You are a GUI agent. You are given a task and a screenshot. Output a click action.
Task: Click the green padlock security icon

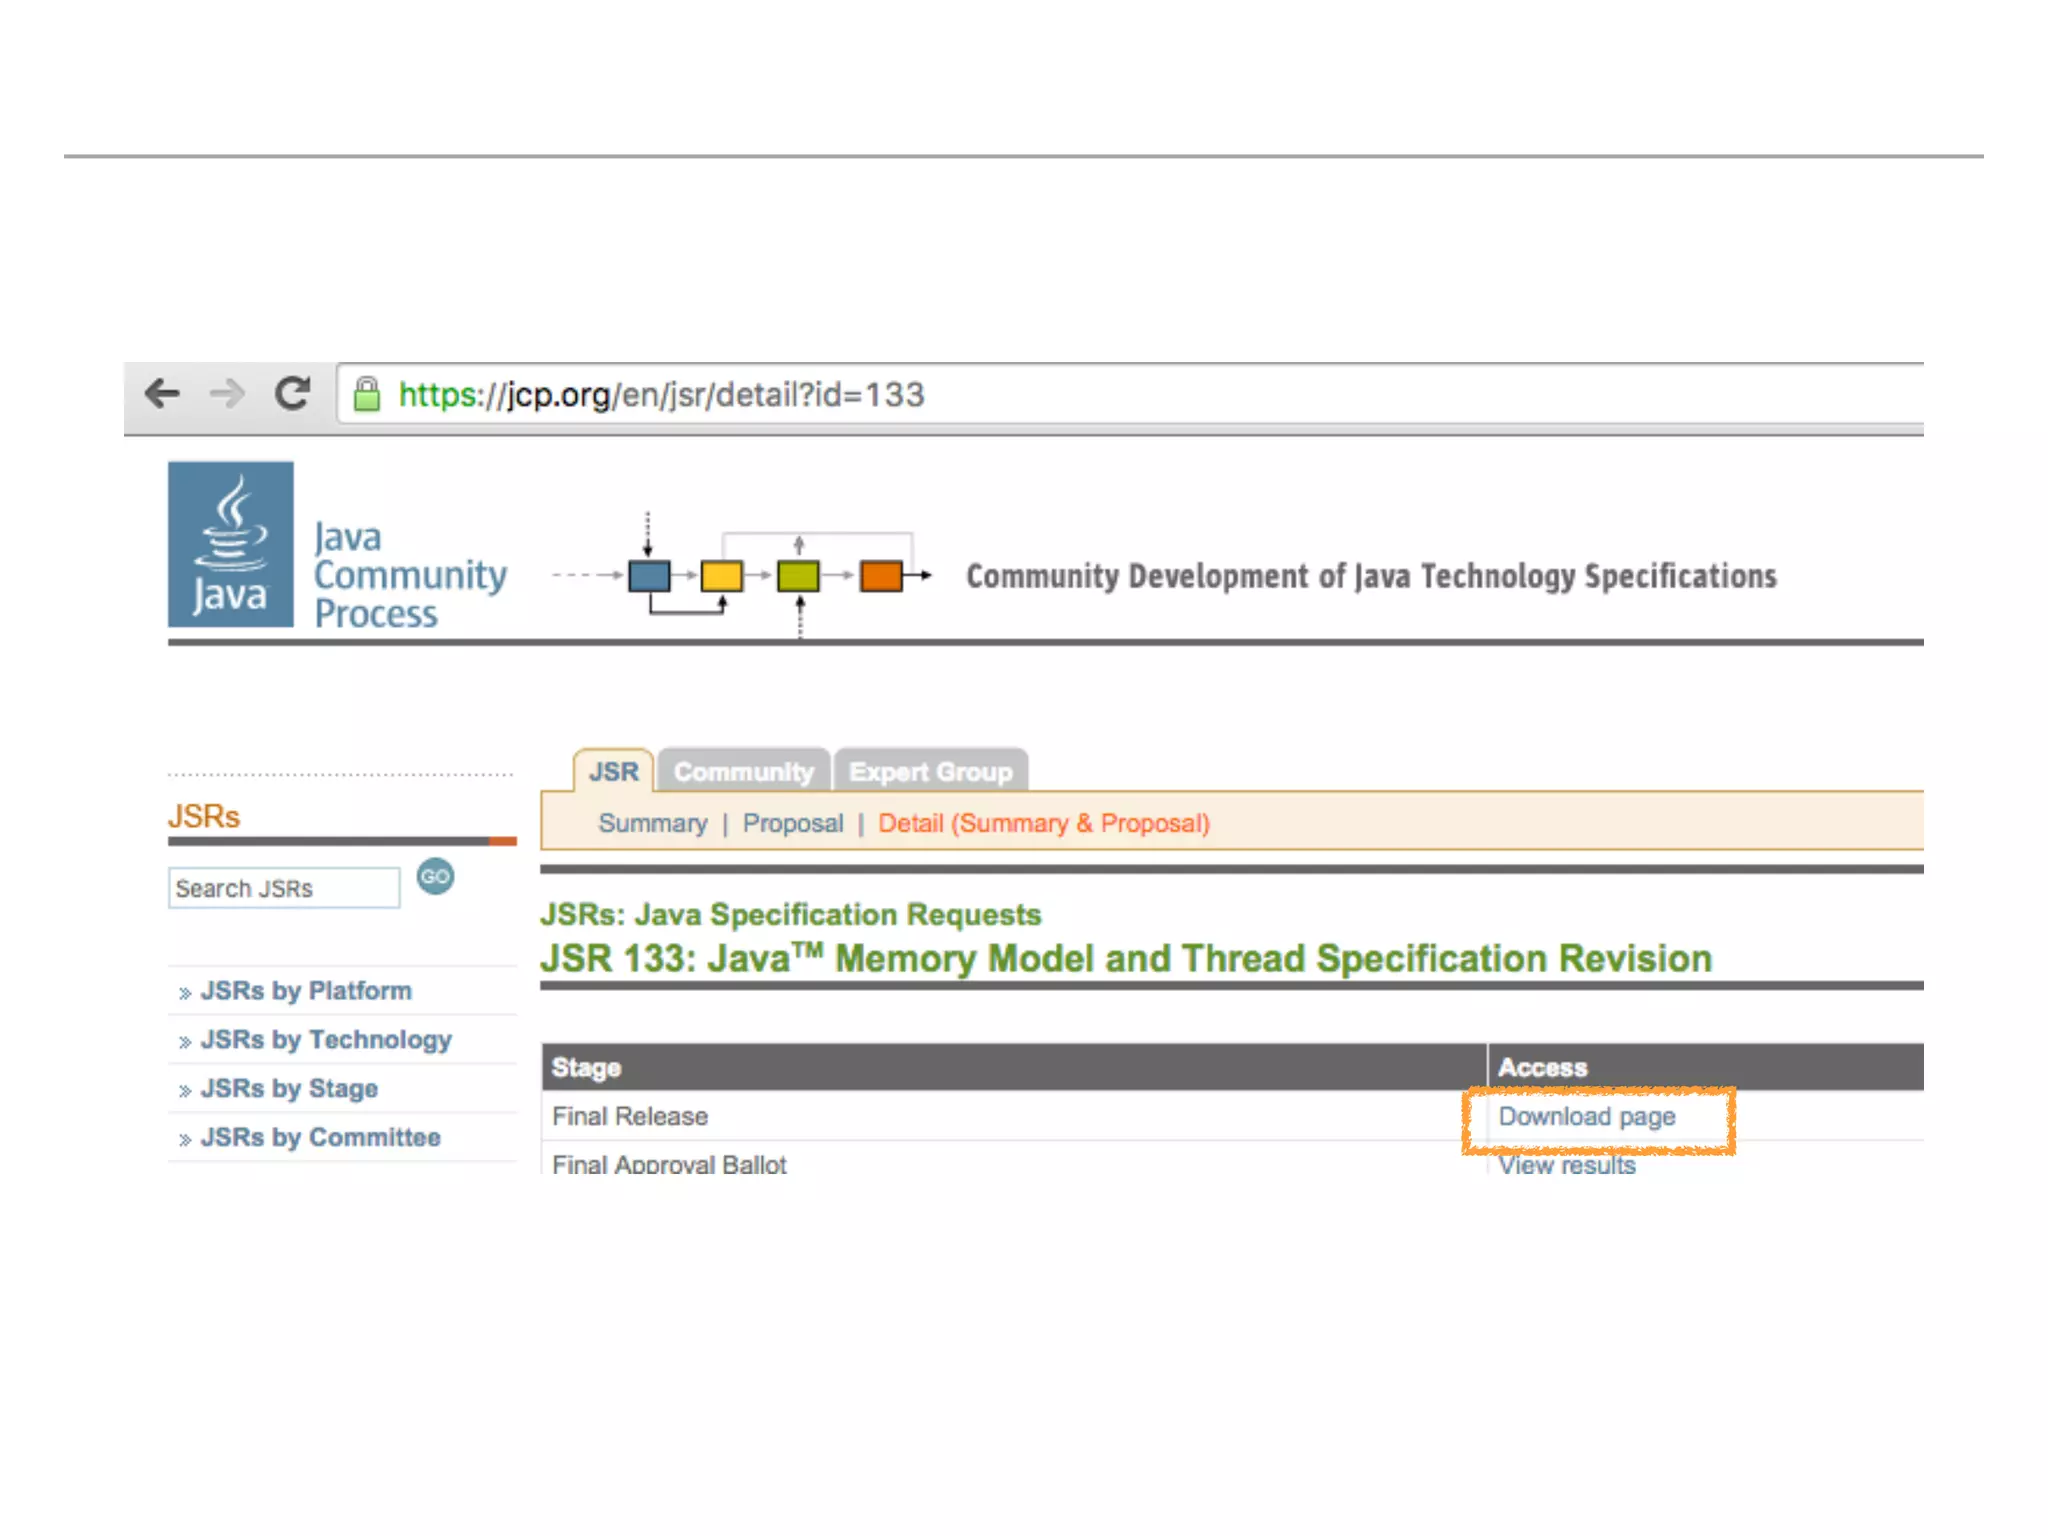367,394
